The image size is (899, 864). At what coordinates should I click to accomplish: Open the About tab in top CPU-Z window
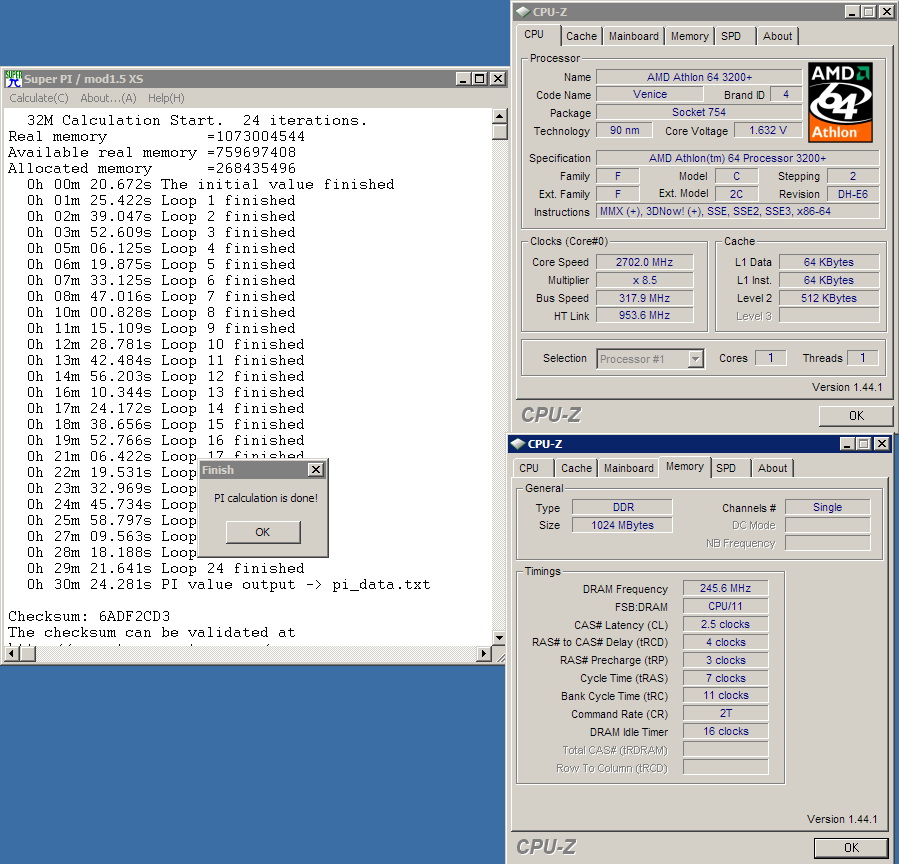tap(777, 36)
